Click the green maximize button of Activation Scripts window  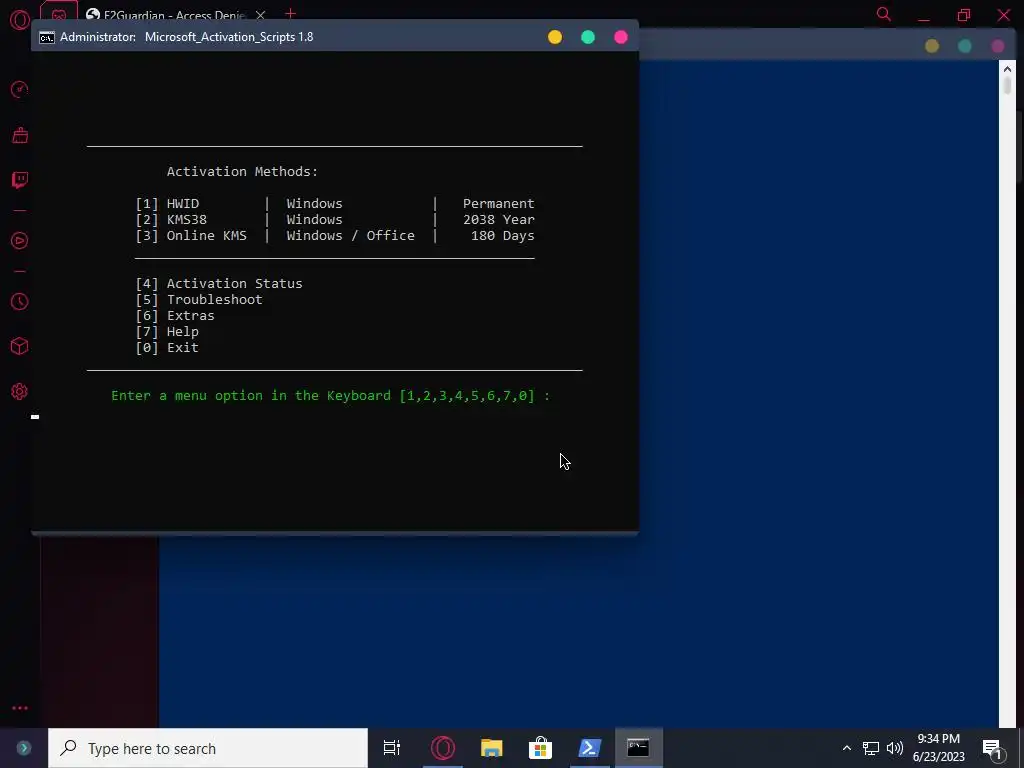coord(588,37)
